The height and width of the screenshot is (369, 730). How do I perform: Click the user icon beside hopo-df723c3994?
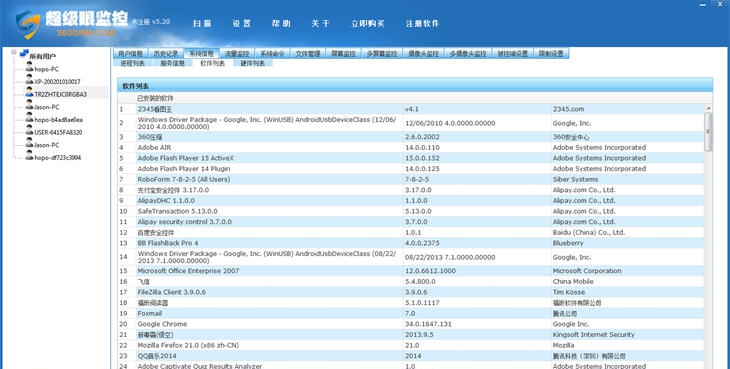click(x=29, y=156)
